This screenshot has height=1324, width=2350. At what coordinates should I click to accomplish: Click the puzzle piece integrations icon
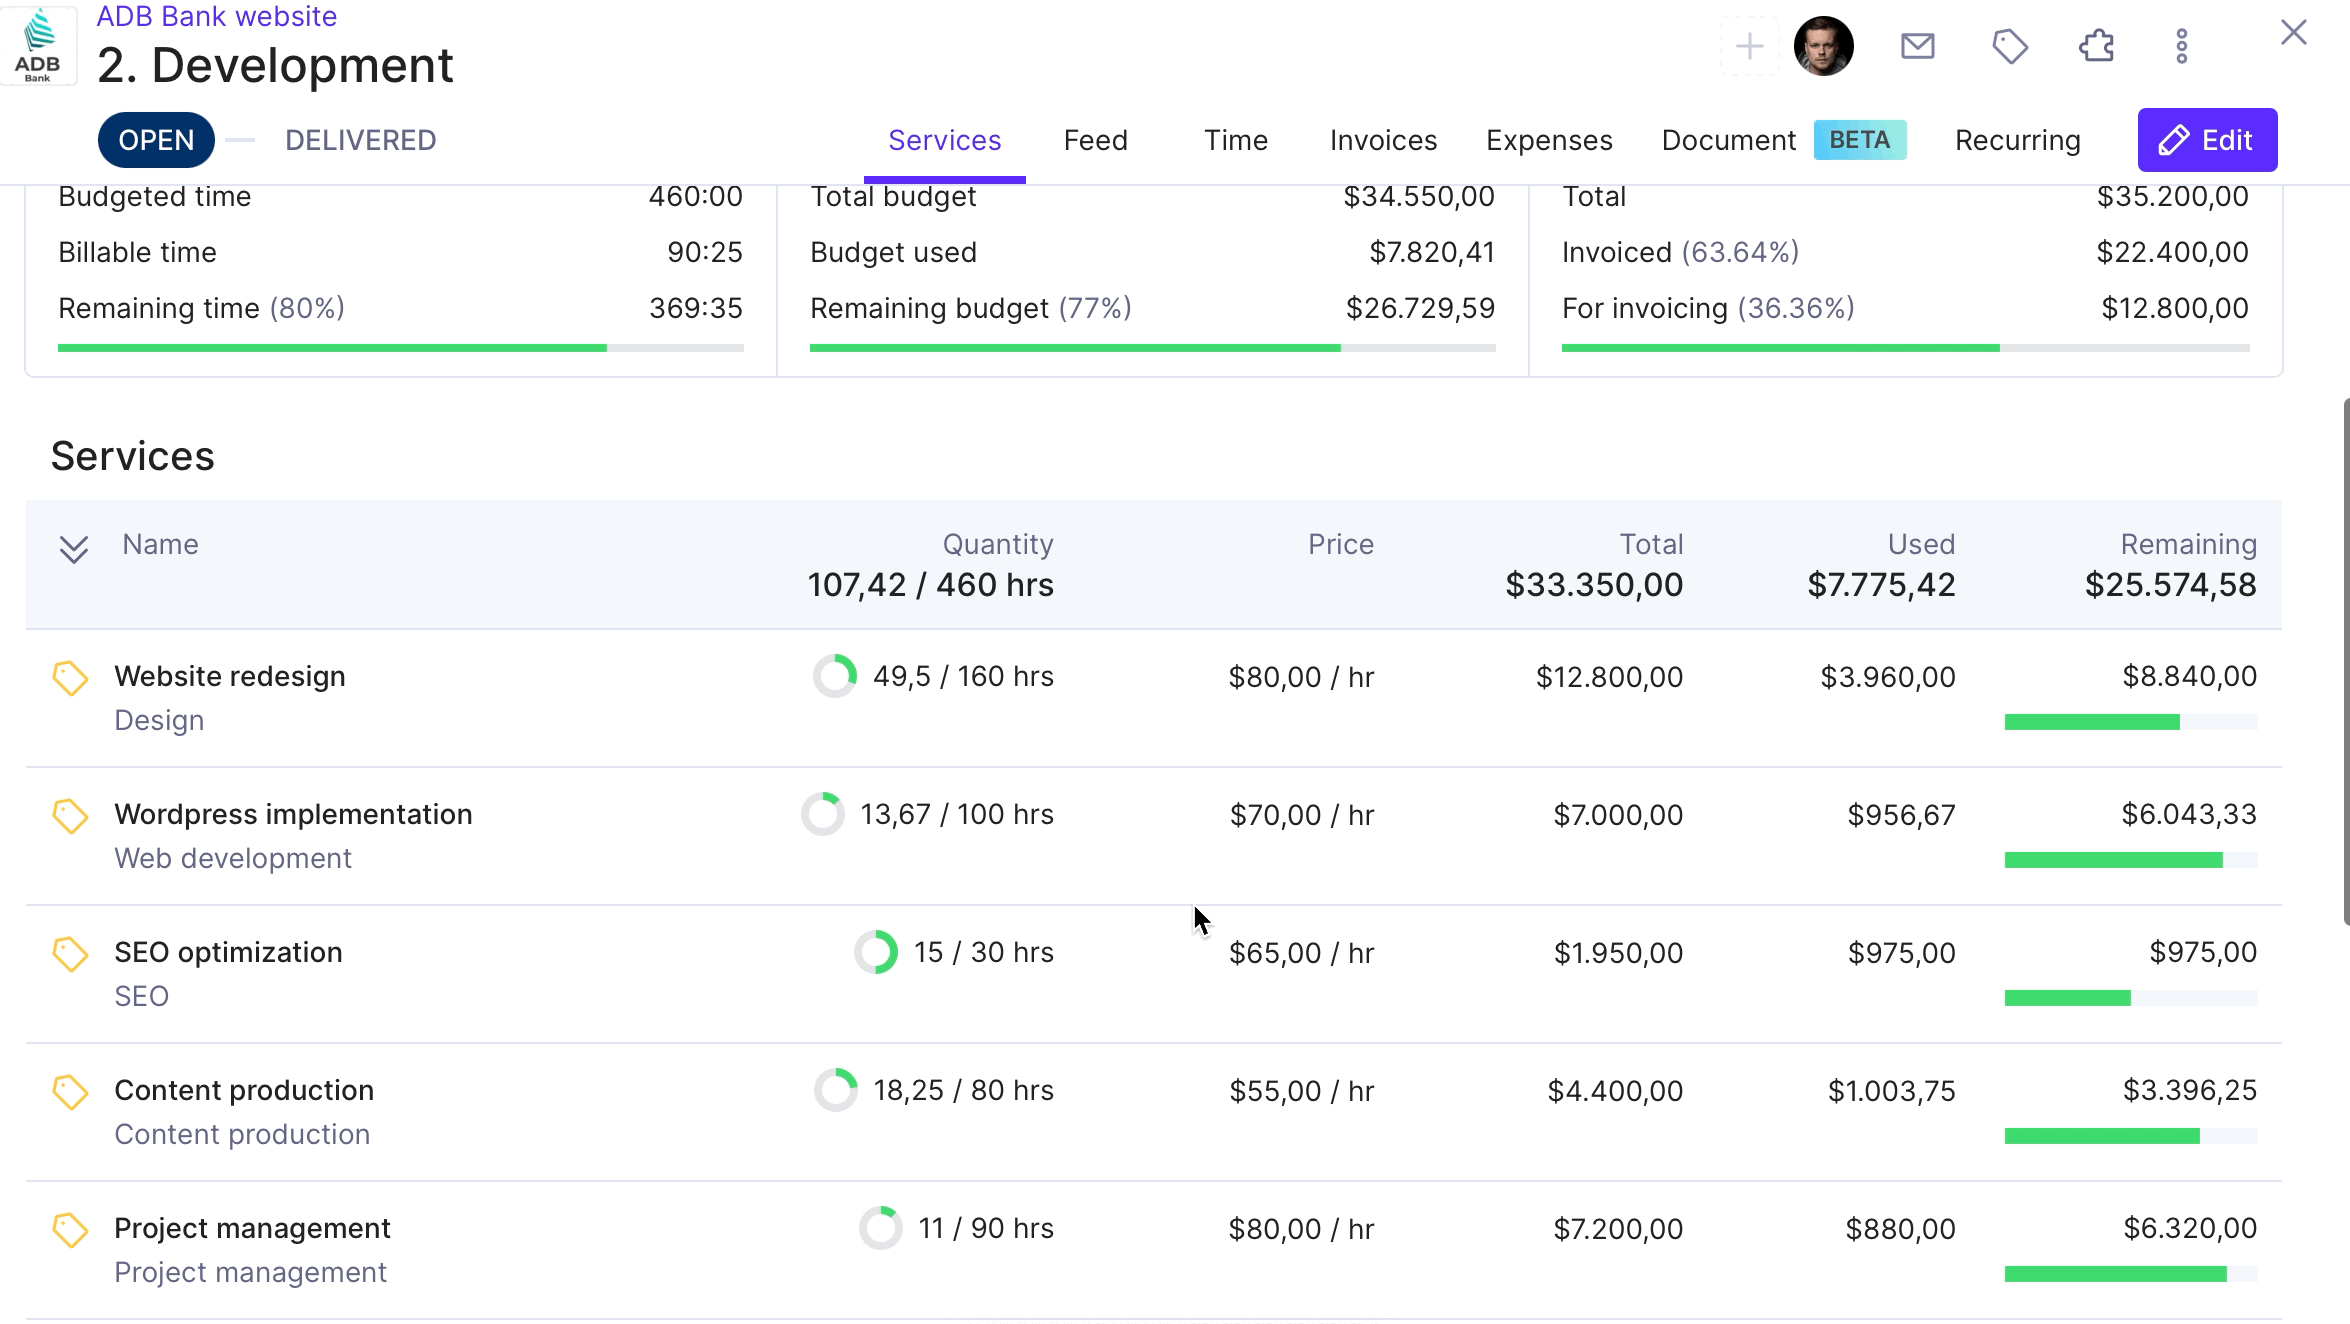2096,46
